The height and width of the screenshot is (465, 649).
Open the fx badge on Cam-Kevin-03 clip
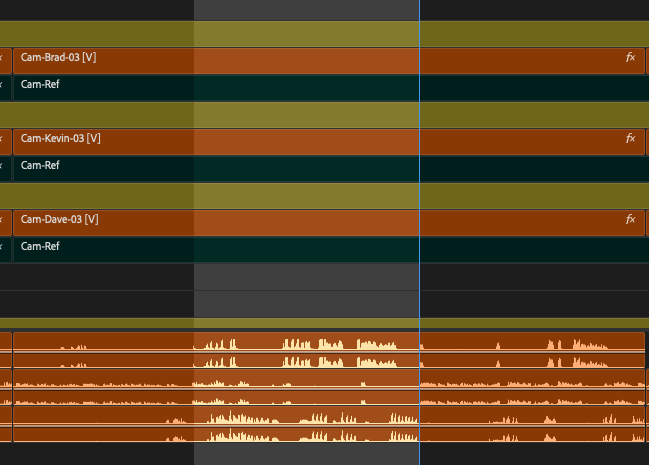(630, 139)
